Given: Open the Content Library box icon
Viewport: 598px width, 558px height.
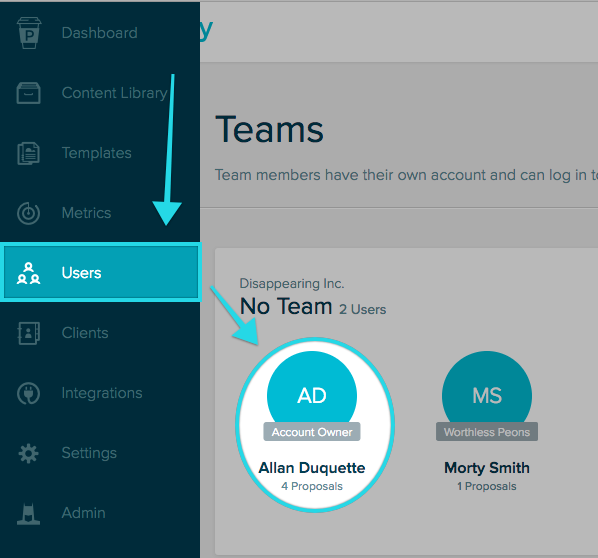Looking at the screenshot, I should (29, 93).
